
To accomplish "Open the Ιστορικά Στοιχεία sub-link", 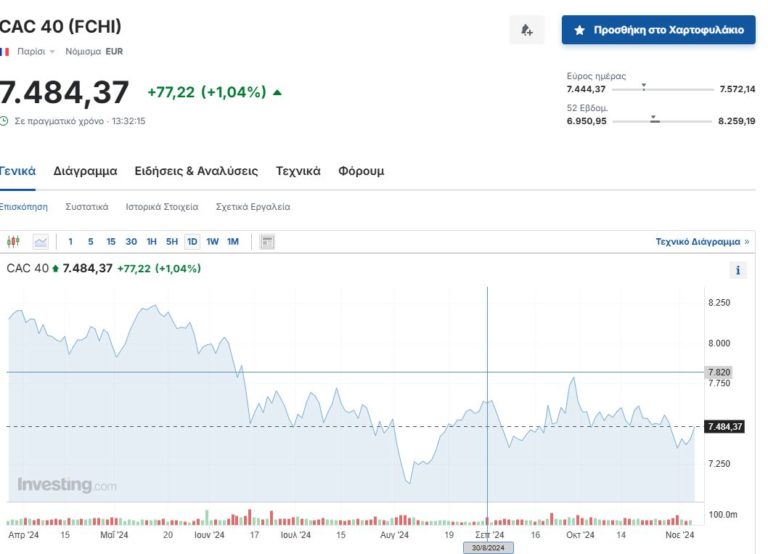I will [x=161, y=207].
